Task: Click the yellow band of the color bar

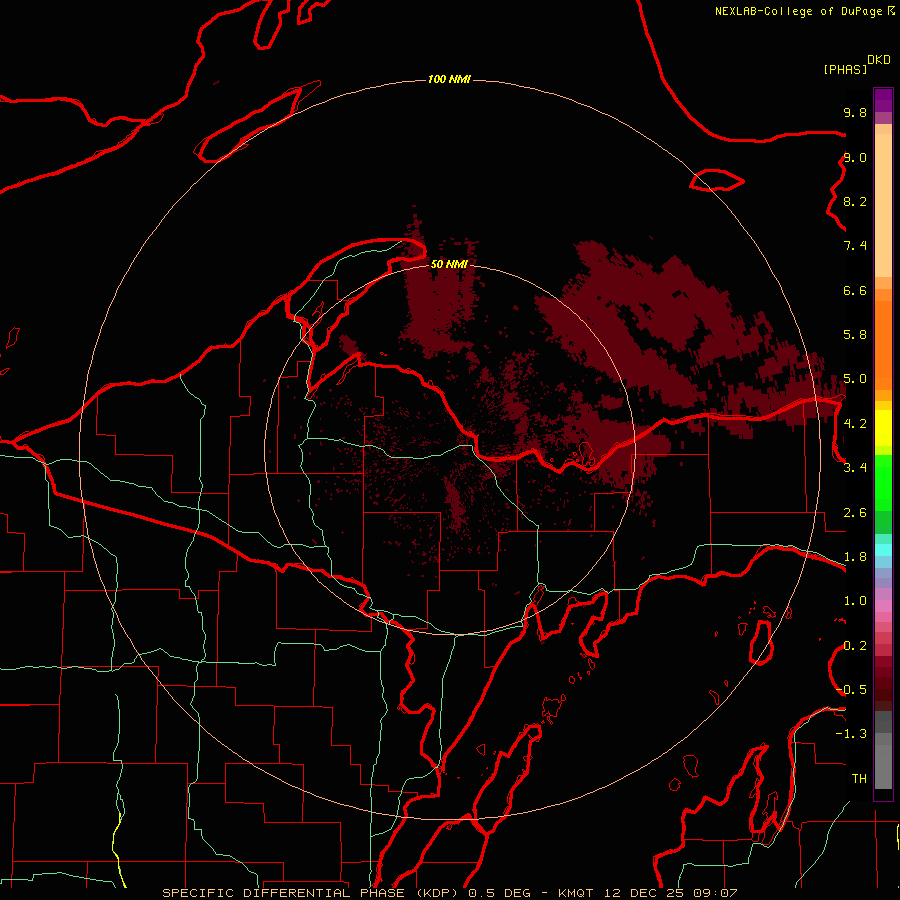Action: click(x=883, y=428)
